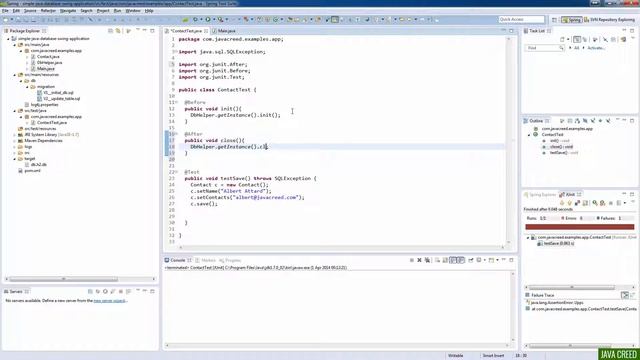Toggle Categorized presentation in Task List
The width and height of the screenshot is (640, 360).
577,39
